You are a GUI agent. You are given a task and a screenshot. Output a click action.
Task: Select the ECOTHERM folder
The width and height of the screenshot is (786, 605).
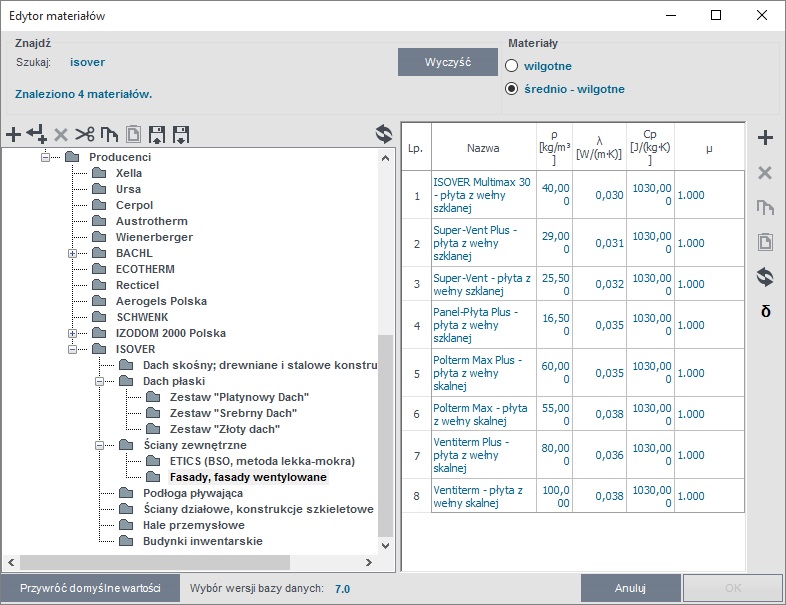pyautogui.click(x=145, y=269)
